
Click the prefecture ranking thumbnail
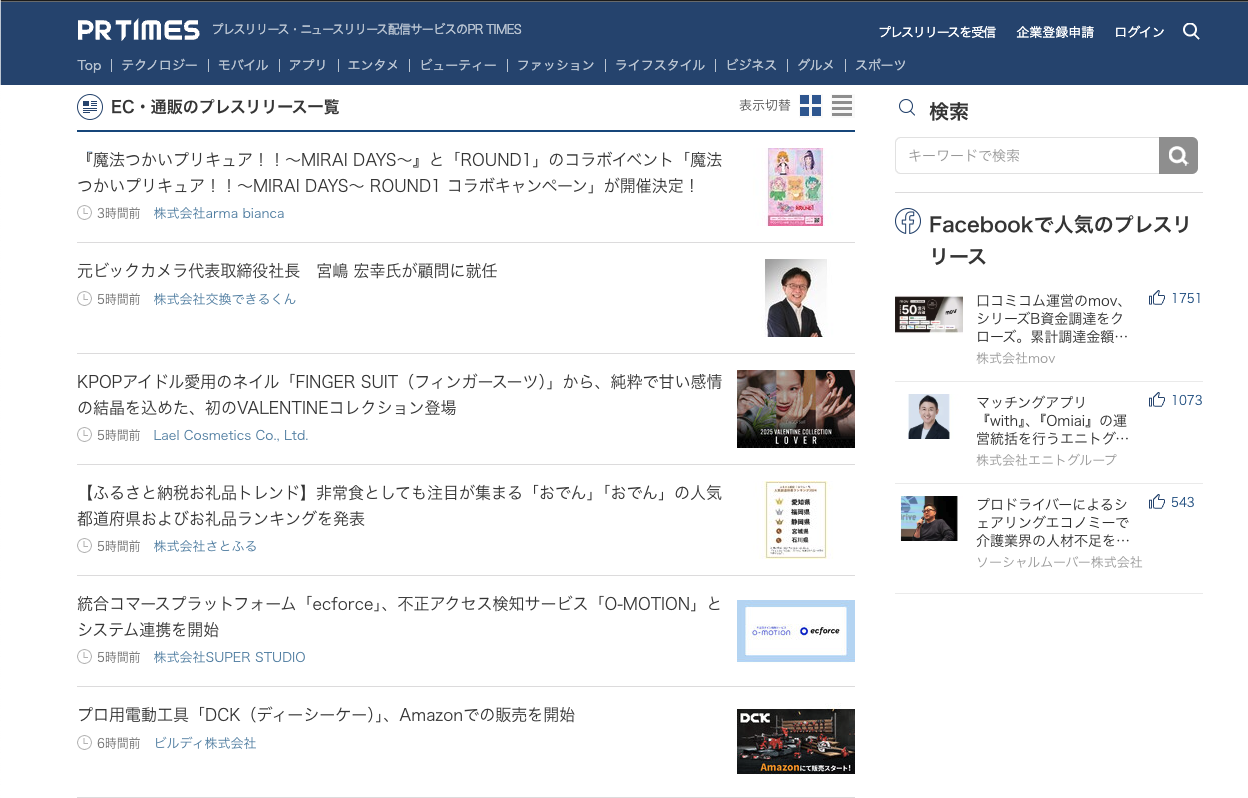coord(796,520)
